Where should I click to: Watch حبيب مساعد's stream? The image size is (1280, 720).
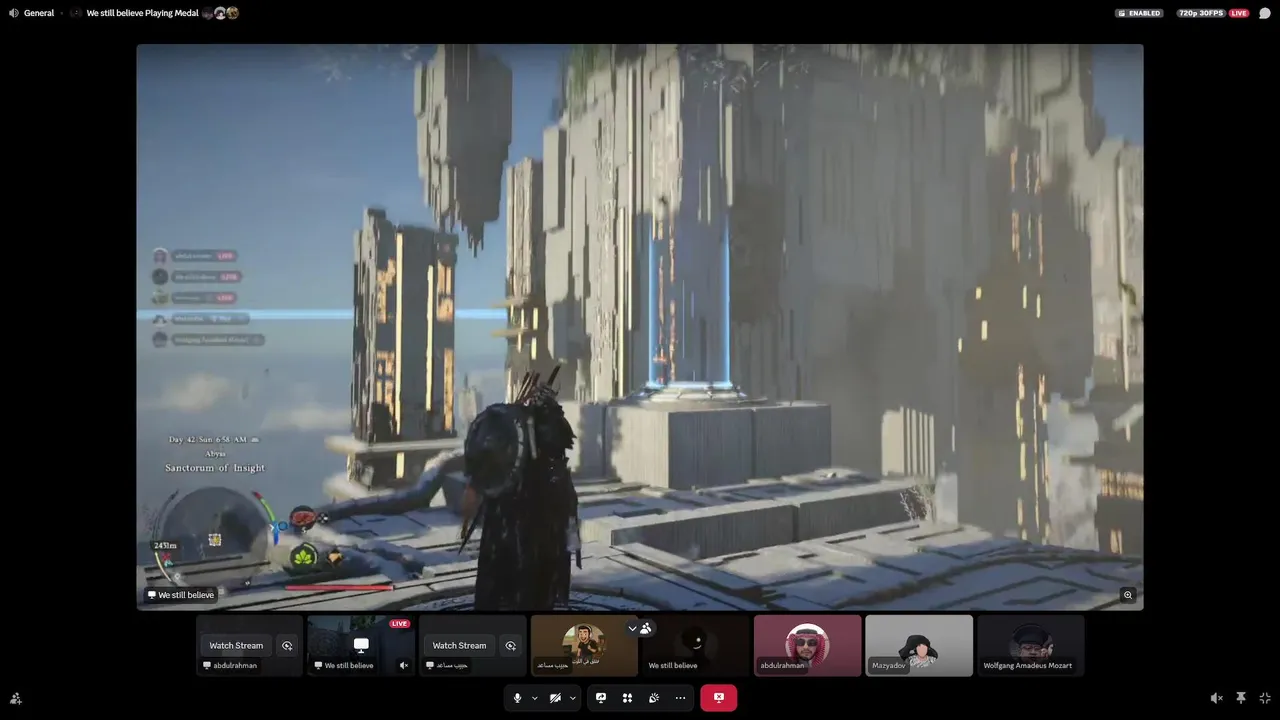459,646
